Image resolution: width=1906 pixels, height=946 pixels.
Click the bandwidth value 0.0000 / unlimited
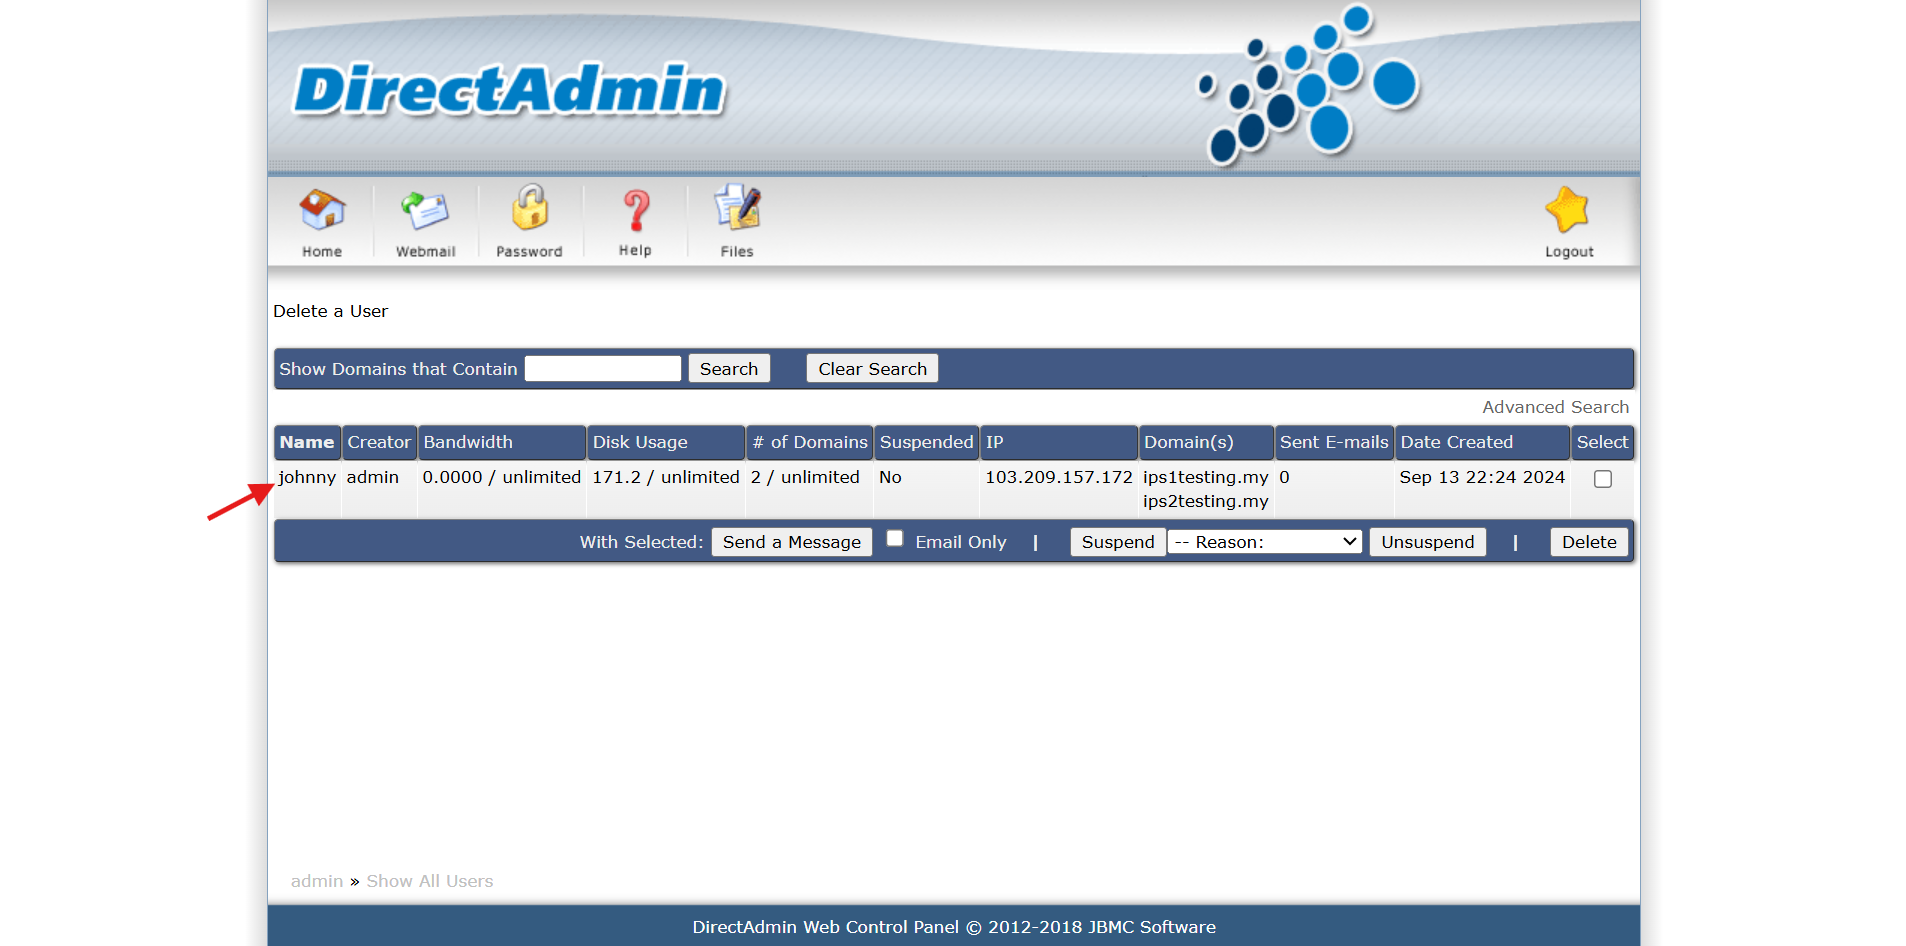(501, 477)
